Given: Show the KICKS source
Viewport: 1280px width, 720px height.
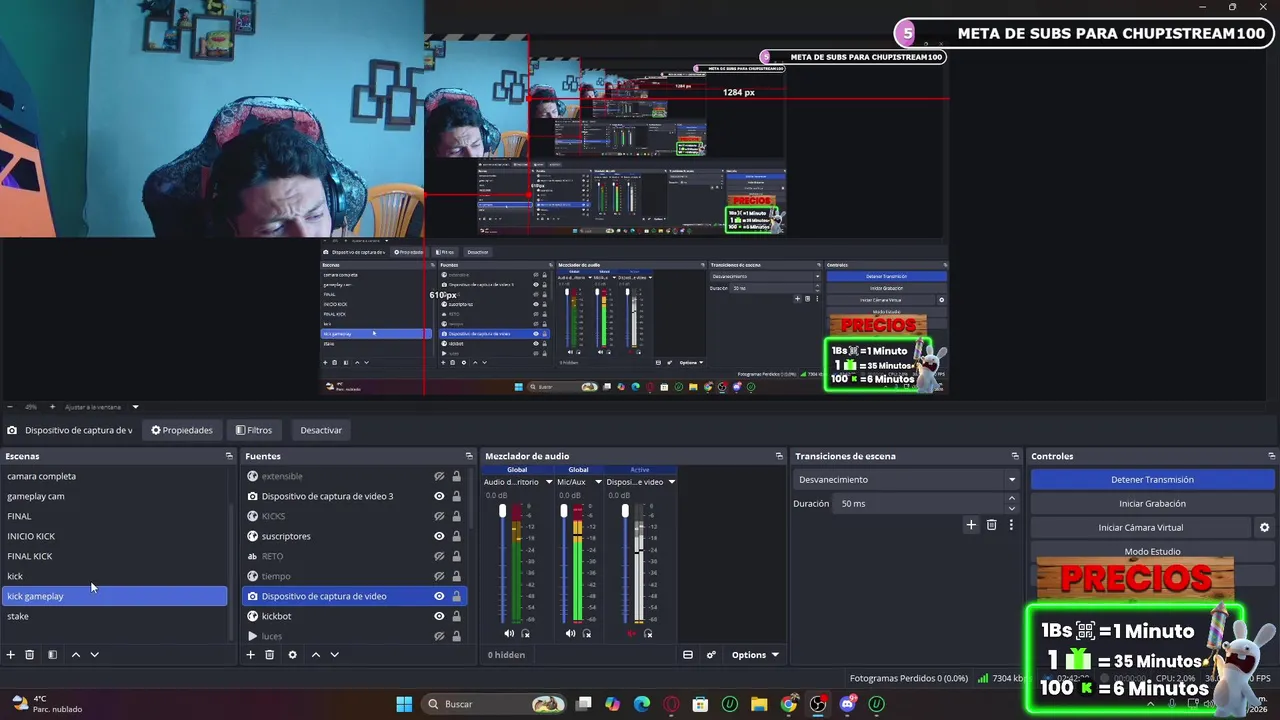Looking at the screenshot, I should (x=439, y=516).
